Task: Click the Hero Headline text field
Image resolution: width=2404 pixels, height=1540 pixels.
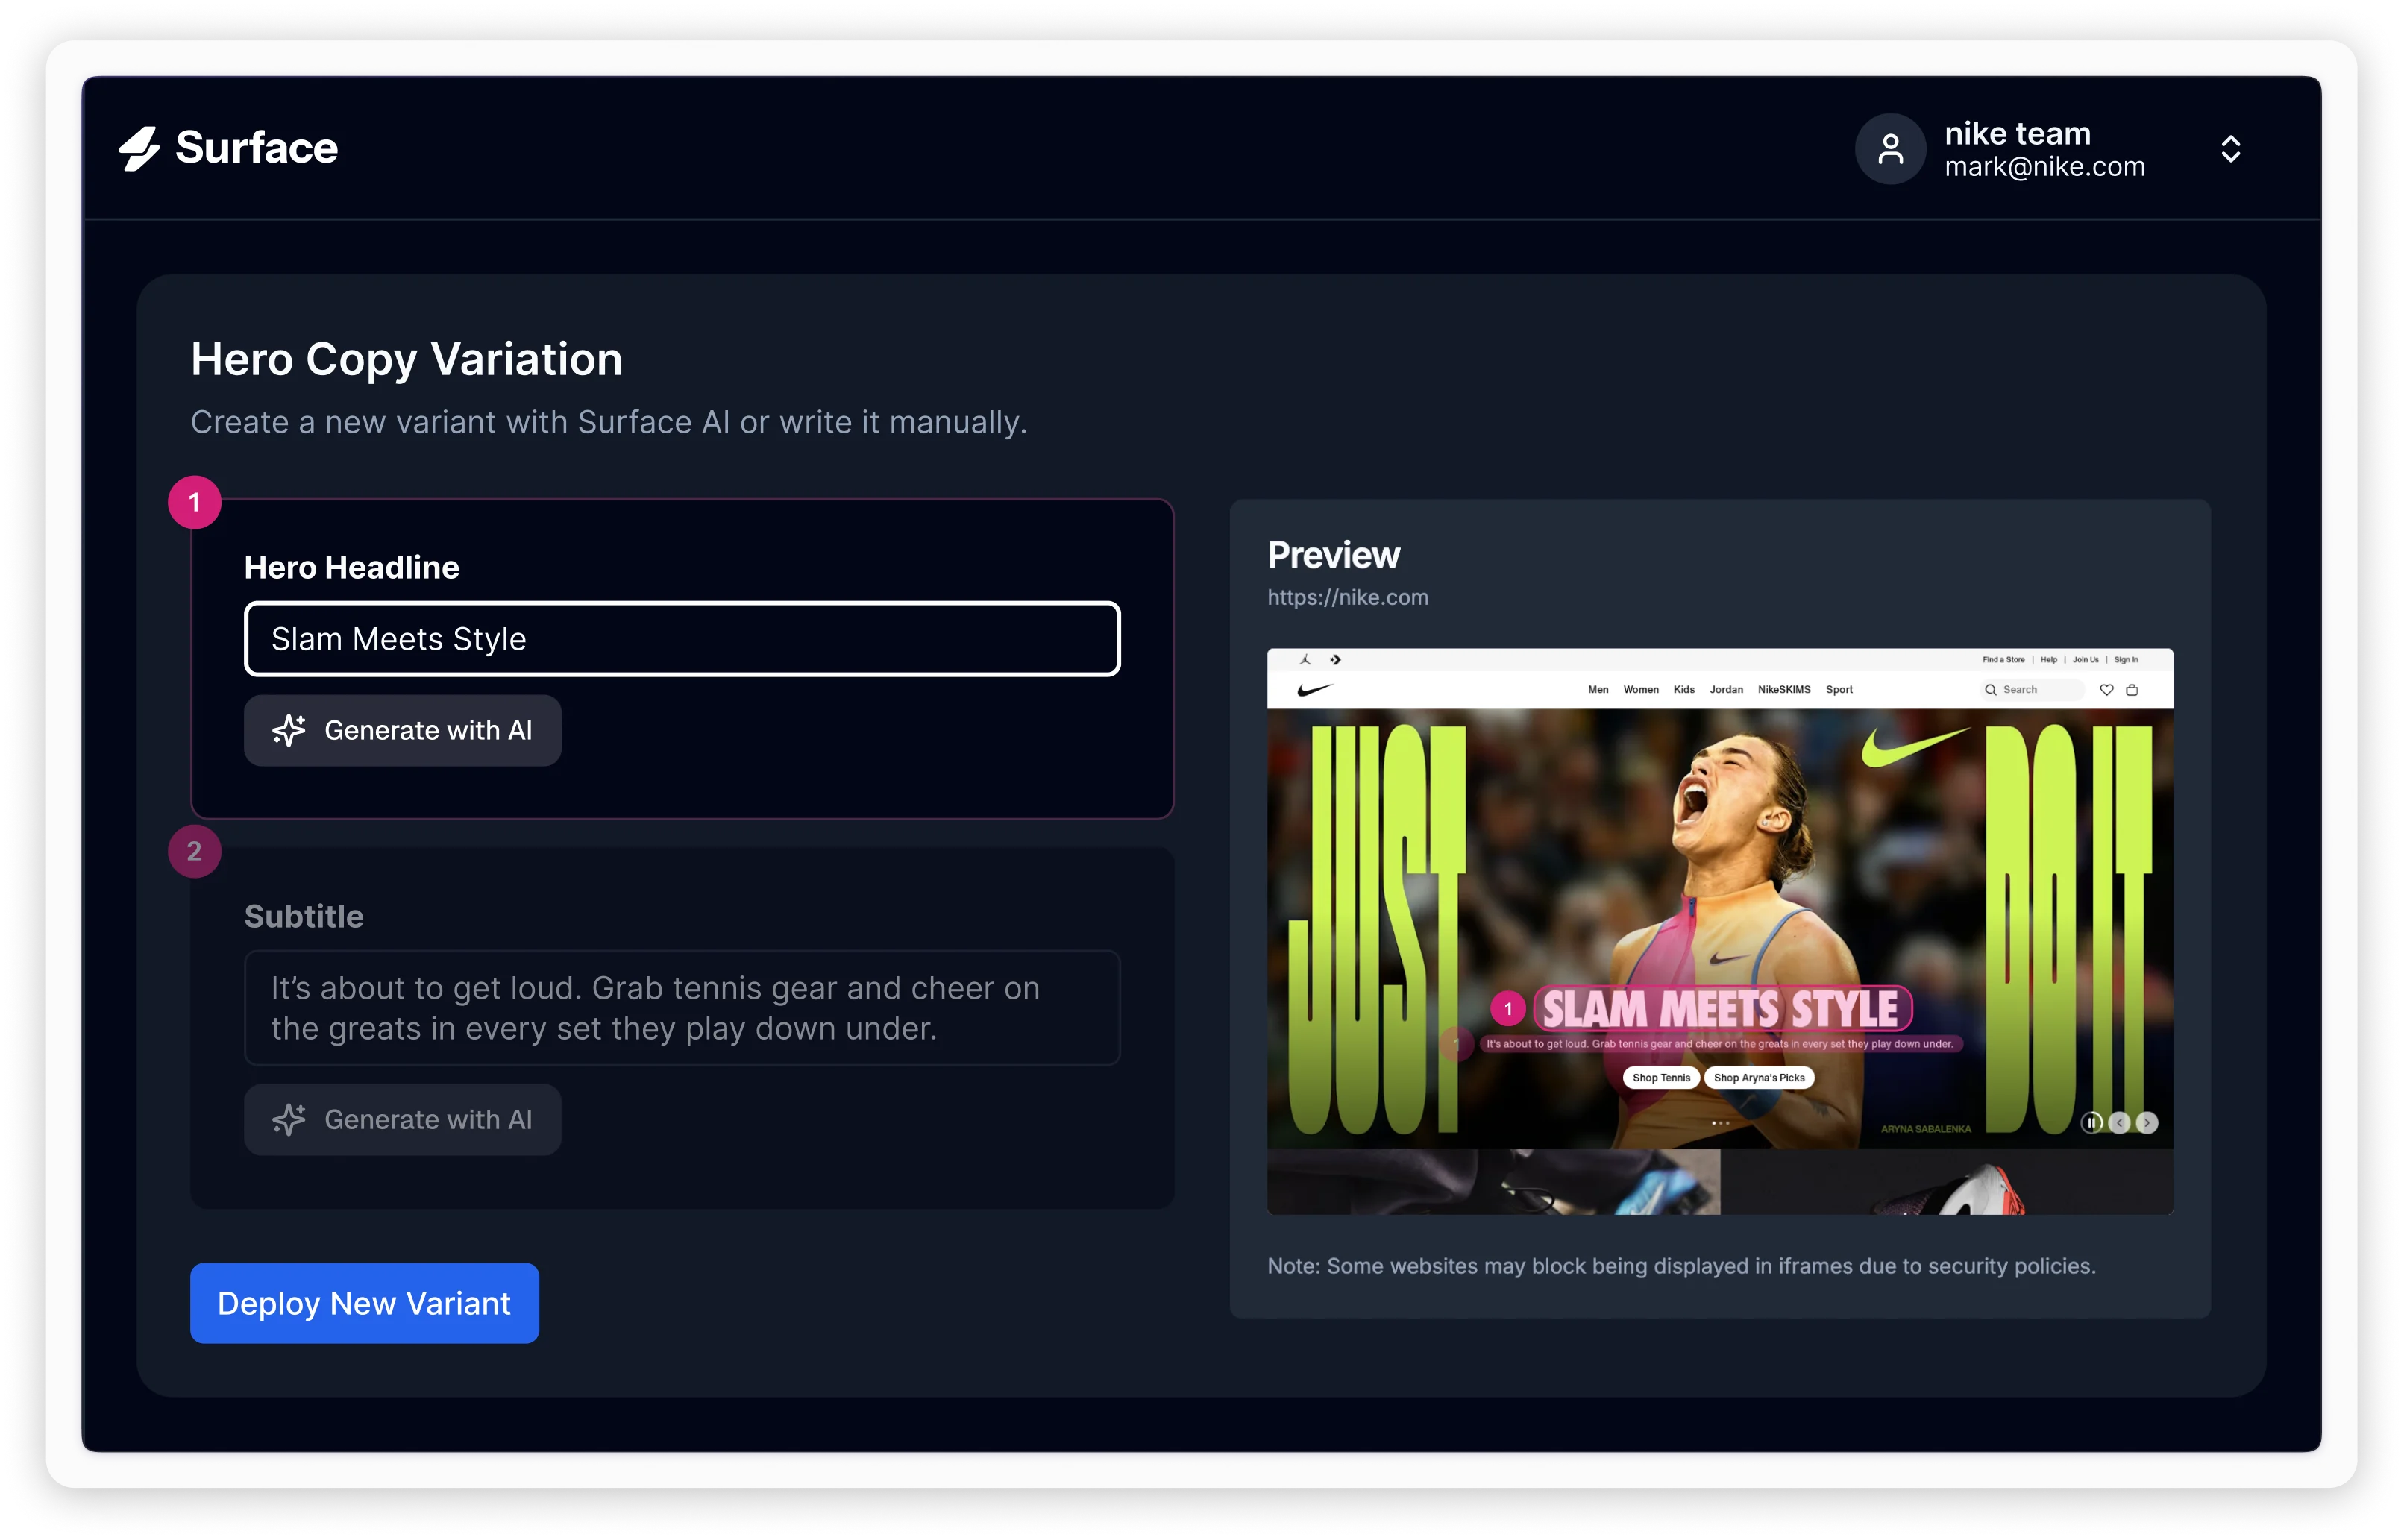Action: pyautogui.click(x=682, y=639)
